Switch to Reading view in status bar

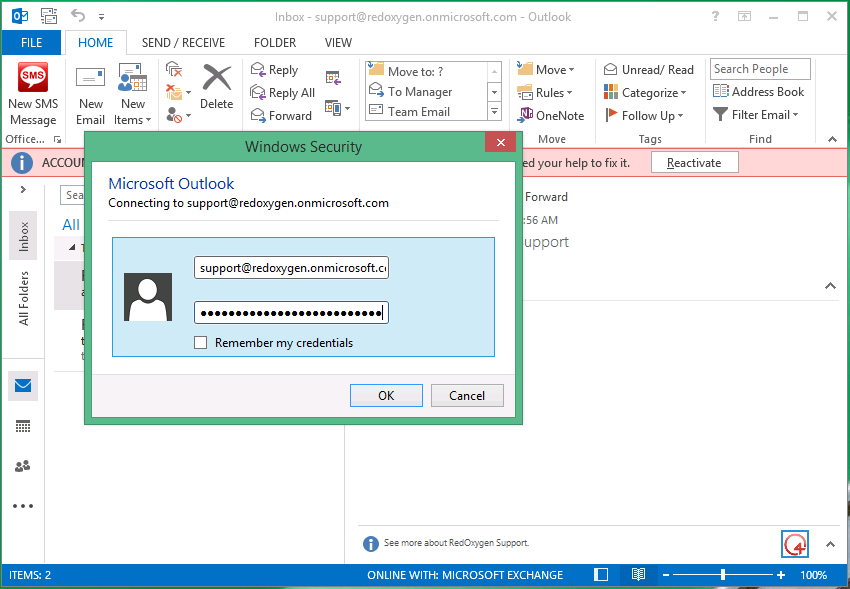tap(639, 574)
